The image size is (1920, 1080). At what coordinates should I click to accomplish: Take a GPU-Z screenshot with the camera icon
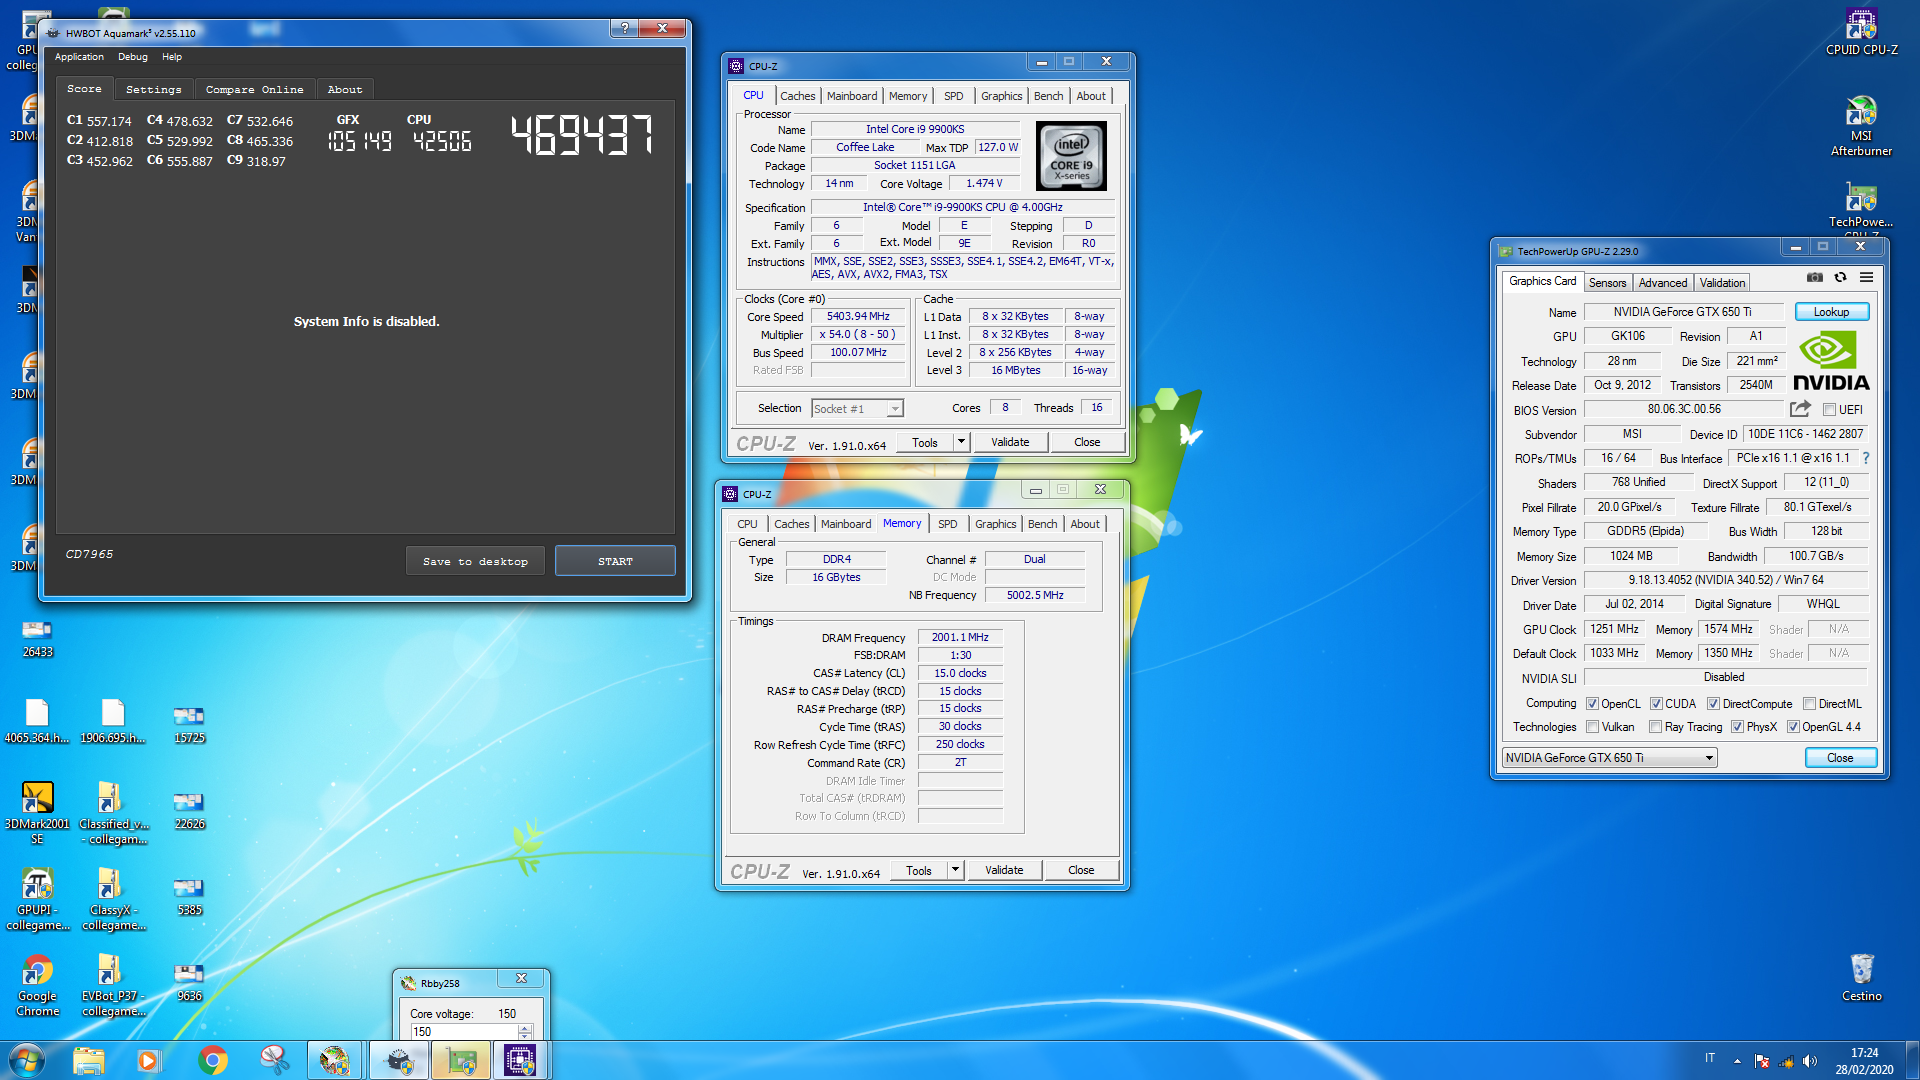point(1815,278)
